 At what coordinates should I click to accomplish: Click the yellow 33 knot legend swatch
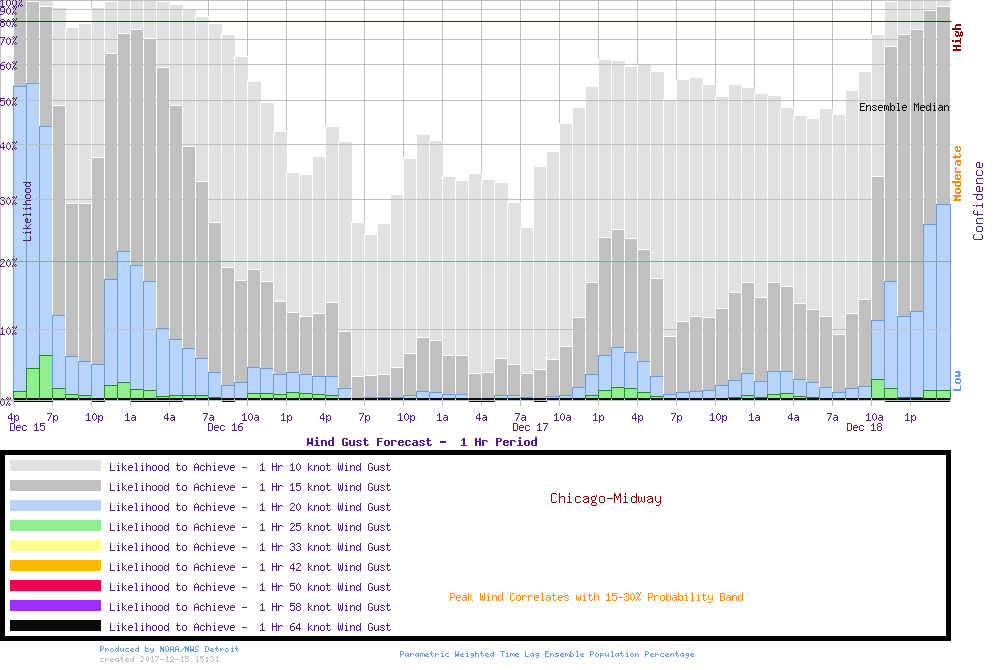pos(55,546)
